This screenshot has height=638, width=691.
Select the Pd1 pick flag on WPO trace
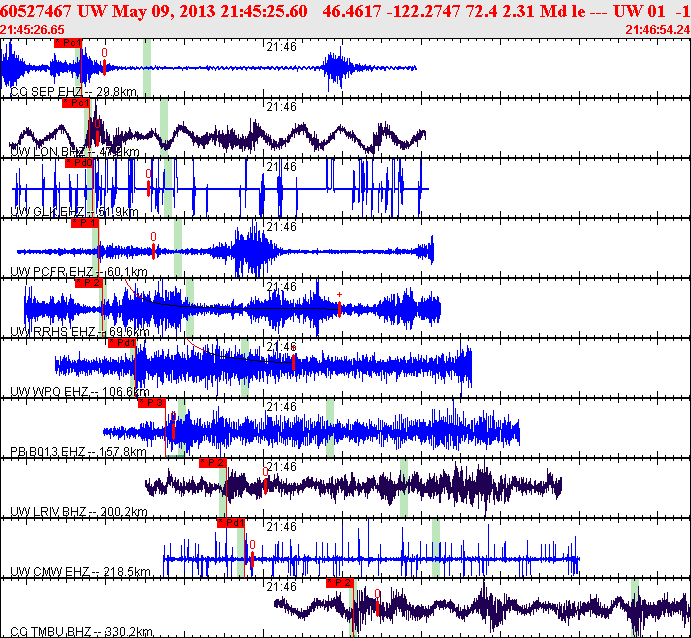tap(122, 343)
